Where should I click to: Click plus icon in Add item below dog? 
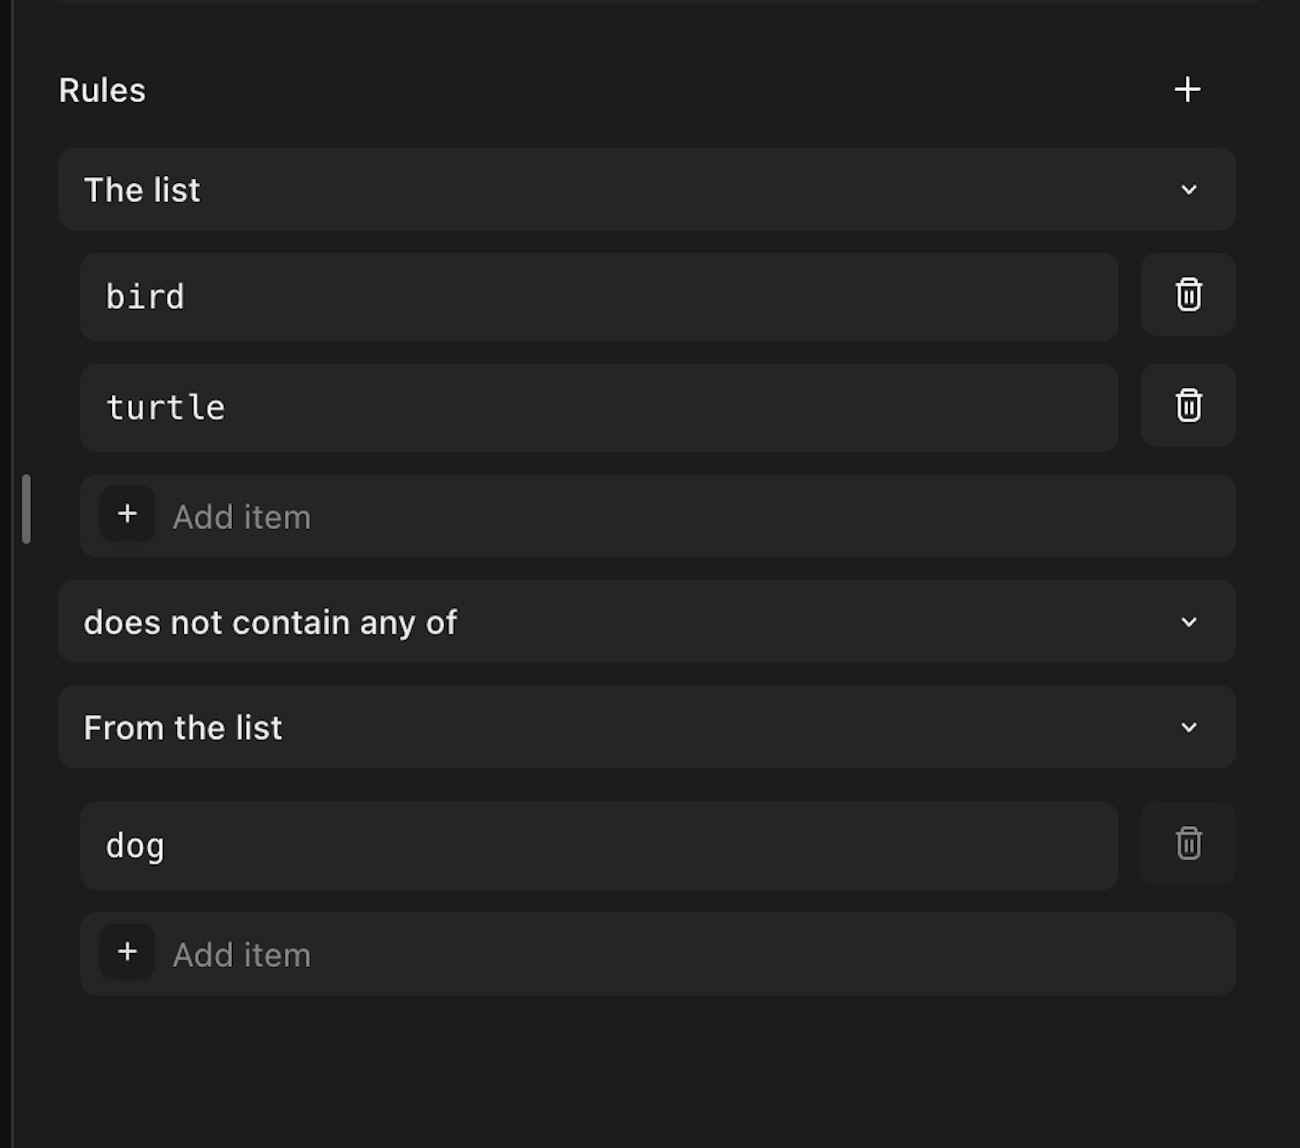[x=127, y=952]
